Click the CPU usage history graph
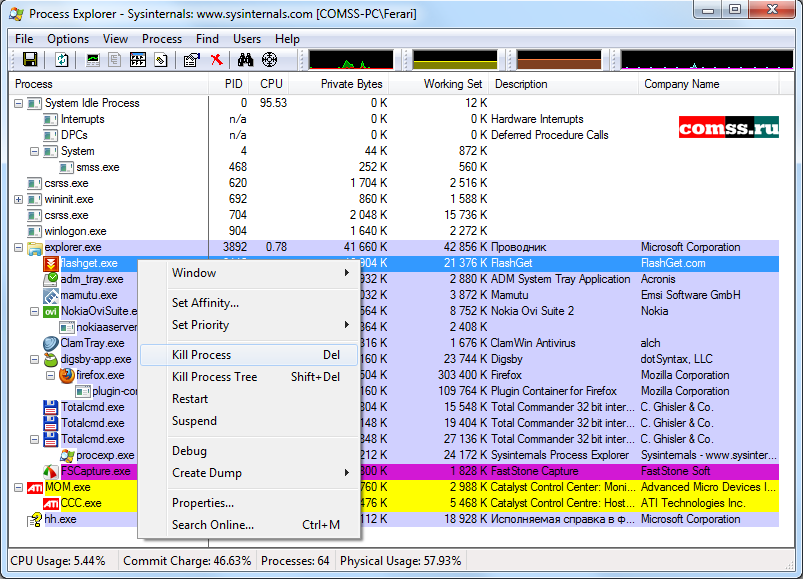The height and width of the screenshot is (579, 803). pyautogui.click(x=351, y=59)
